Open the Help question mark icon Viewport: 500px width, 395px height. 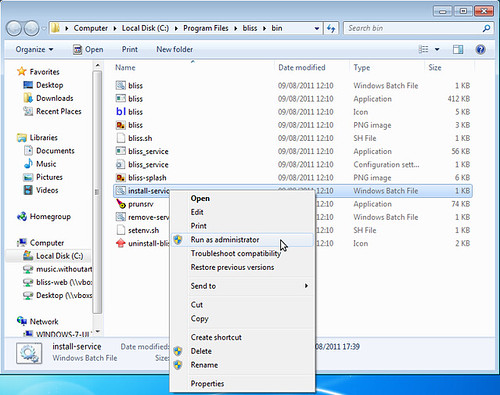click(x=480, y=50)
